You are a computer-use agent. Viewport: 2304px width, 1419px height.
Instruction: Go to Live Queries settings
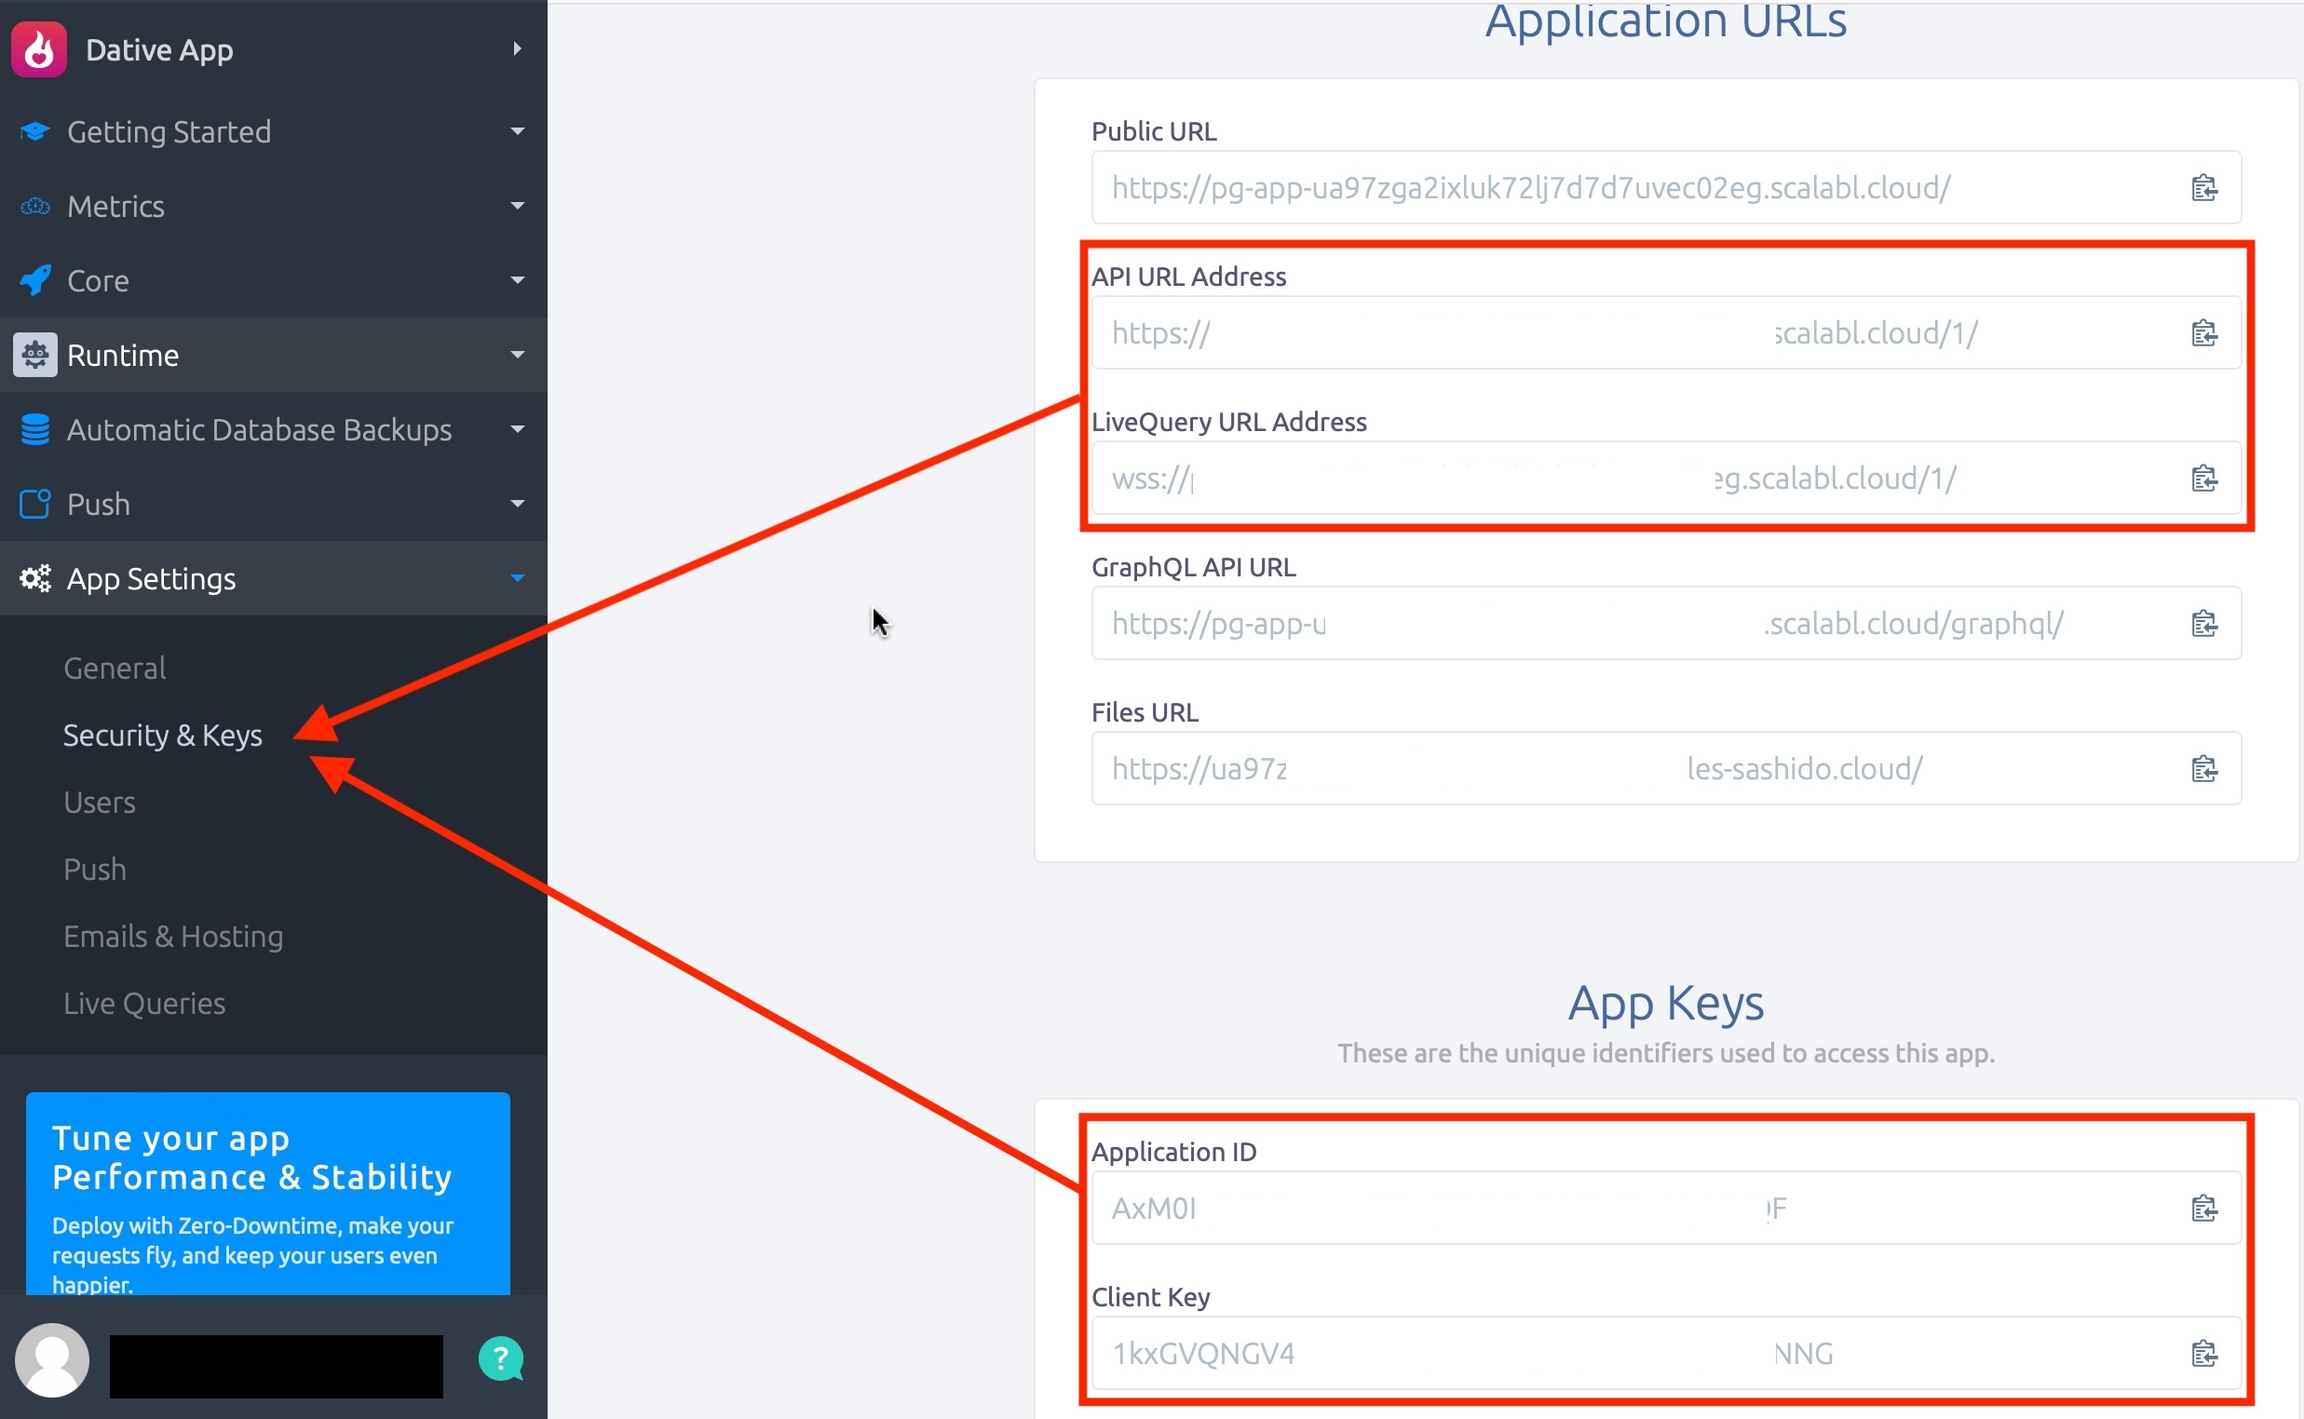coord(145,1003)
